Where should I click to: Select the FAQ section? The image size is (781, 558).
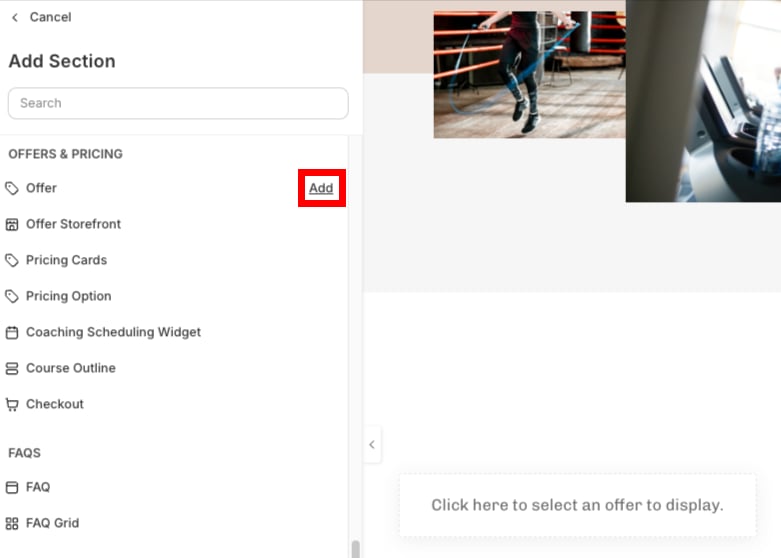174,487
